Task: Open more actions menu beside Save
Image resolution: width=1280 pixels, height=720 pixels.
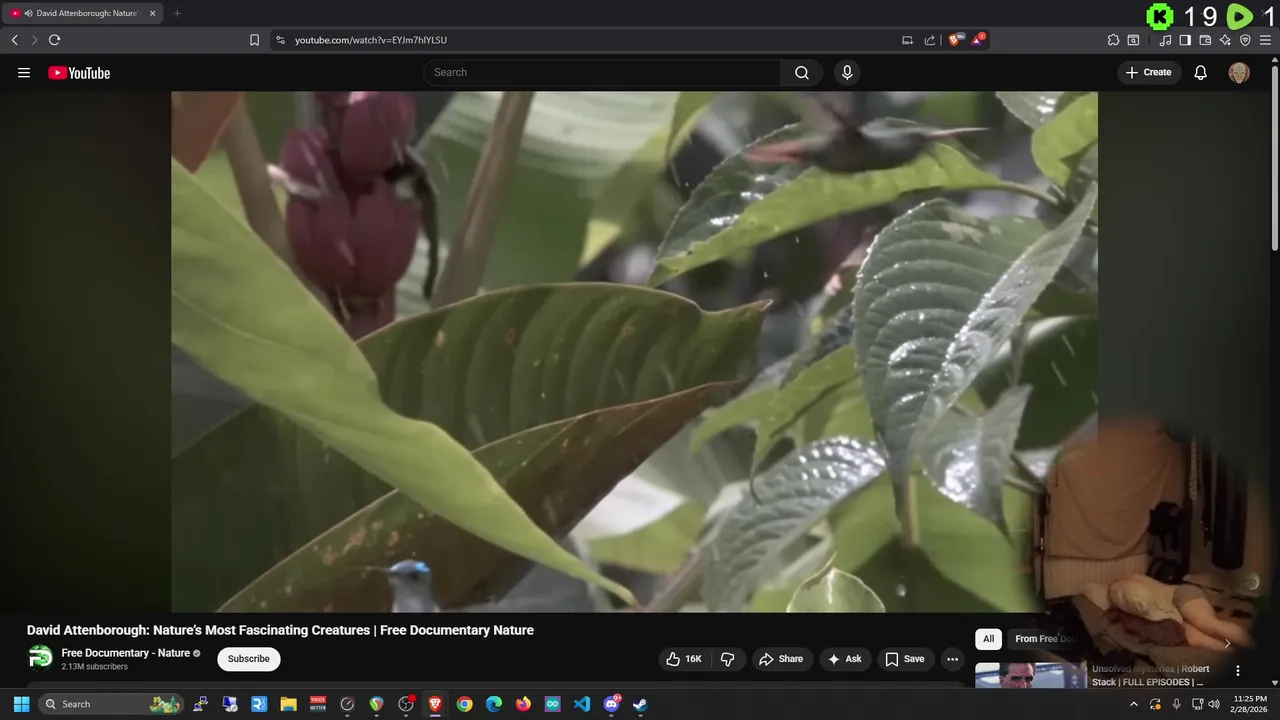Action: coord(952,659)
